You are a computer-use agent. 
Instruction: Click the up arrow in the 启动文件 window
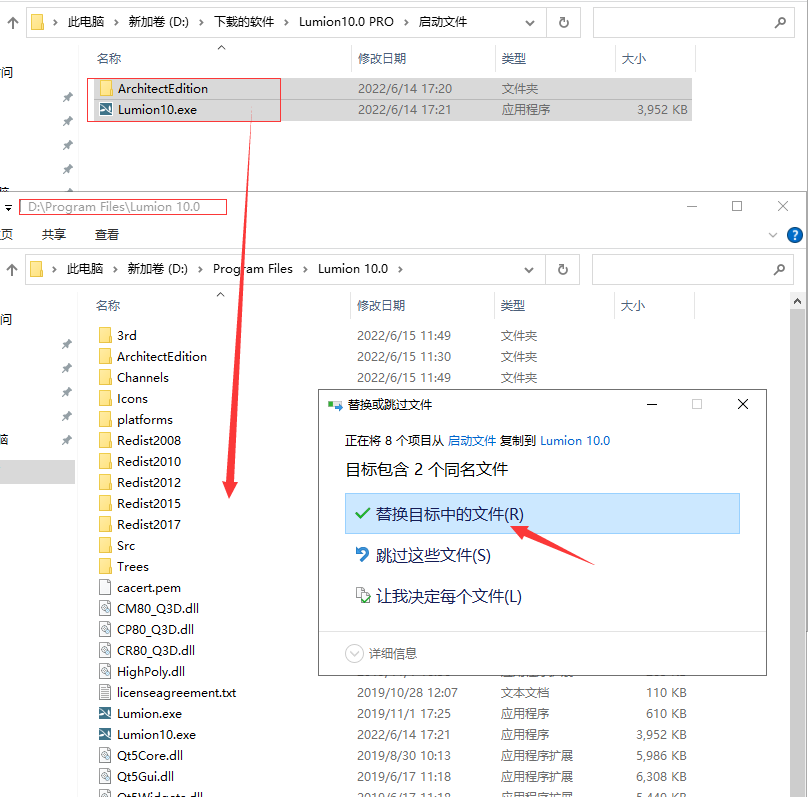tap(11, 22)
